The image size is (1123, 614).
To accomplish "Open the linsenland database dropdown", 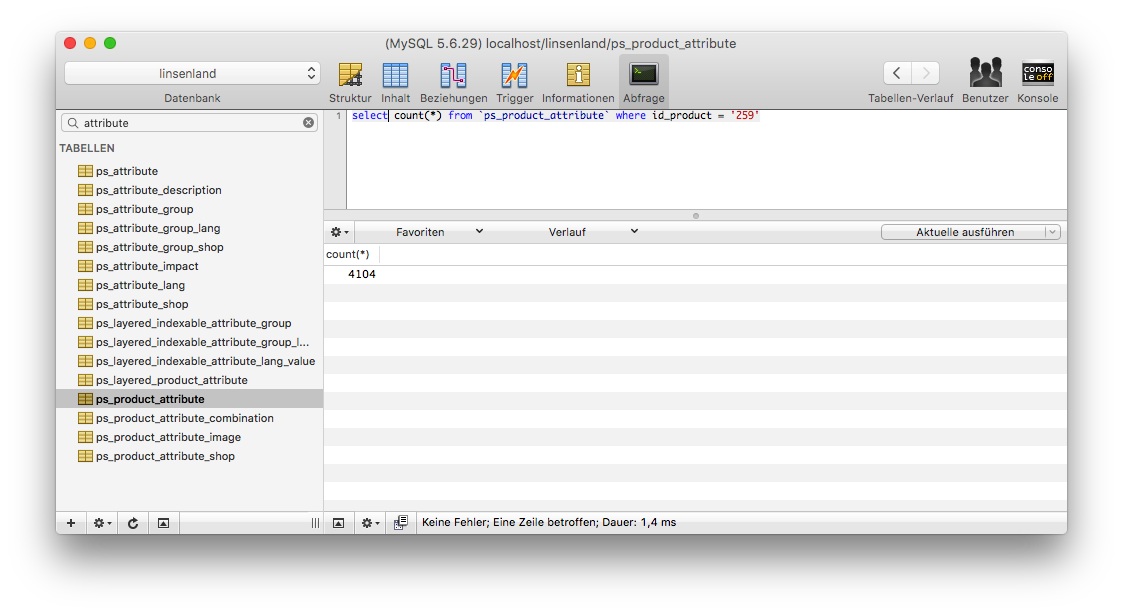I will 192,73.
